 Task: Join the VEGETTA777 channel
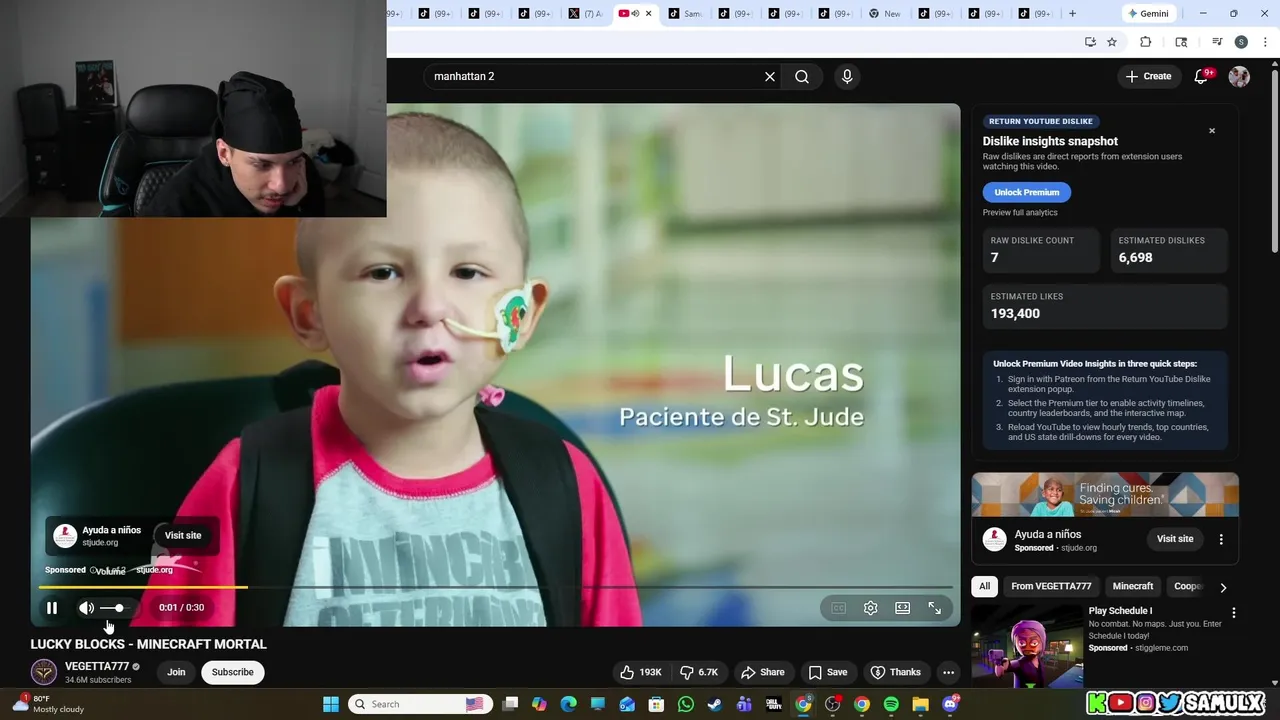pos(176,672)
